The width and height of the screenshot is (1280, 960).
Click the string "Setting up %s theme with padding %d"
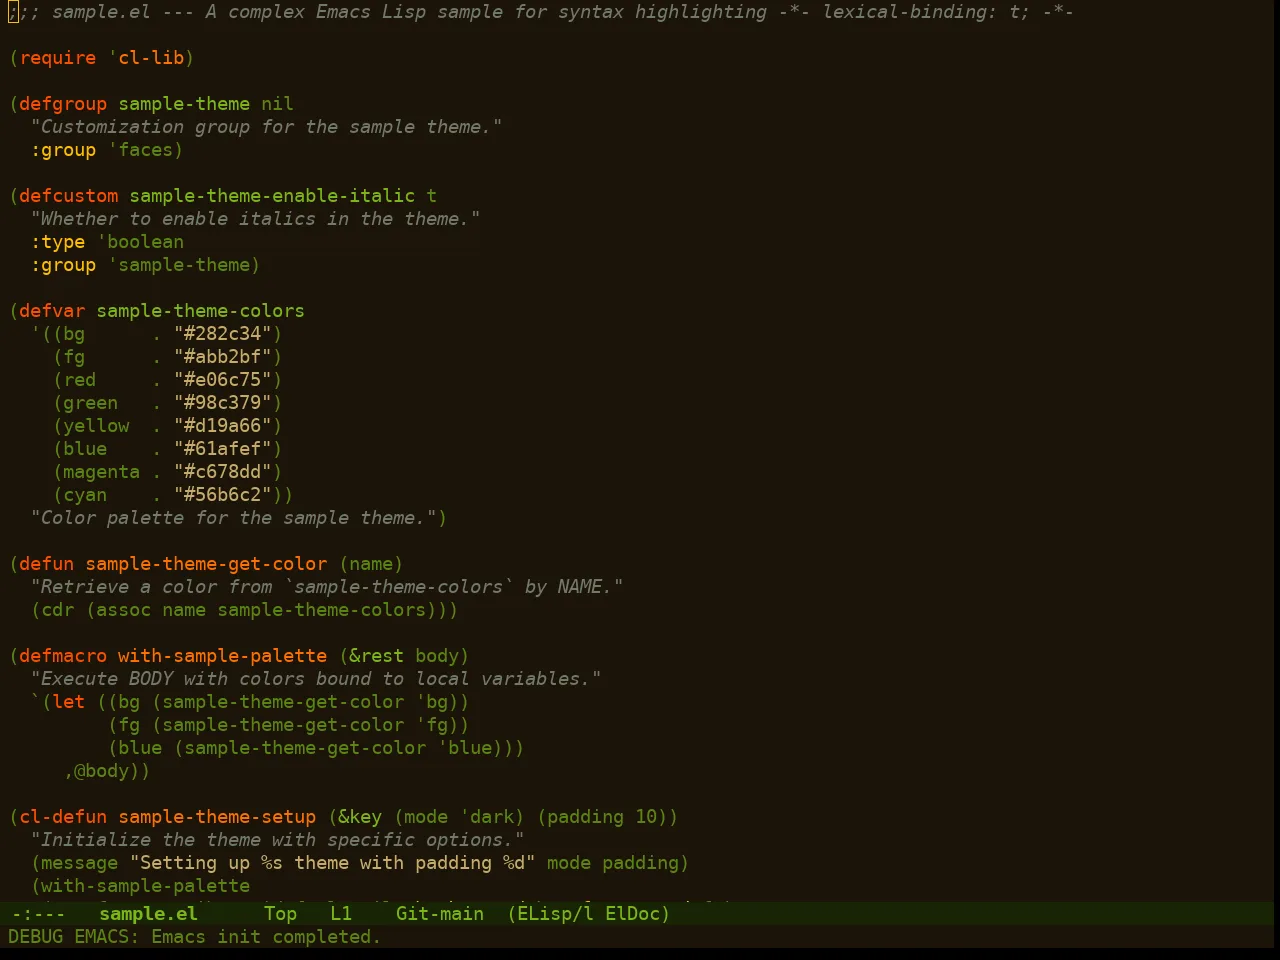click(x=332, y=863)
